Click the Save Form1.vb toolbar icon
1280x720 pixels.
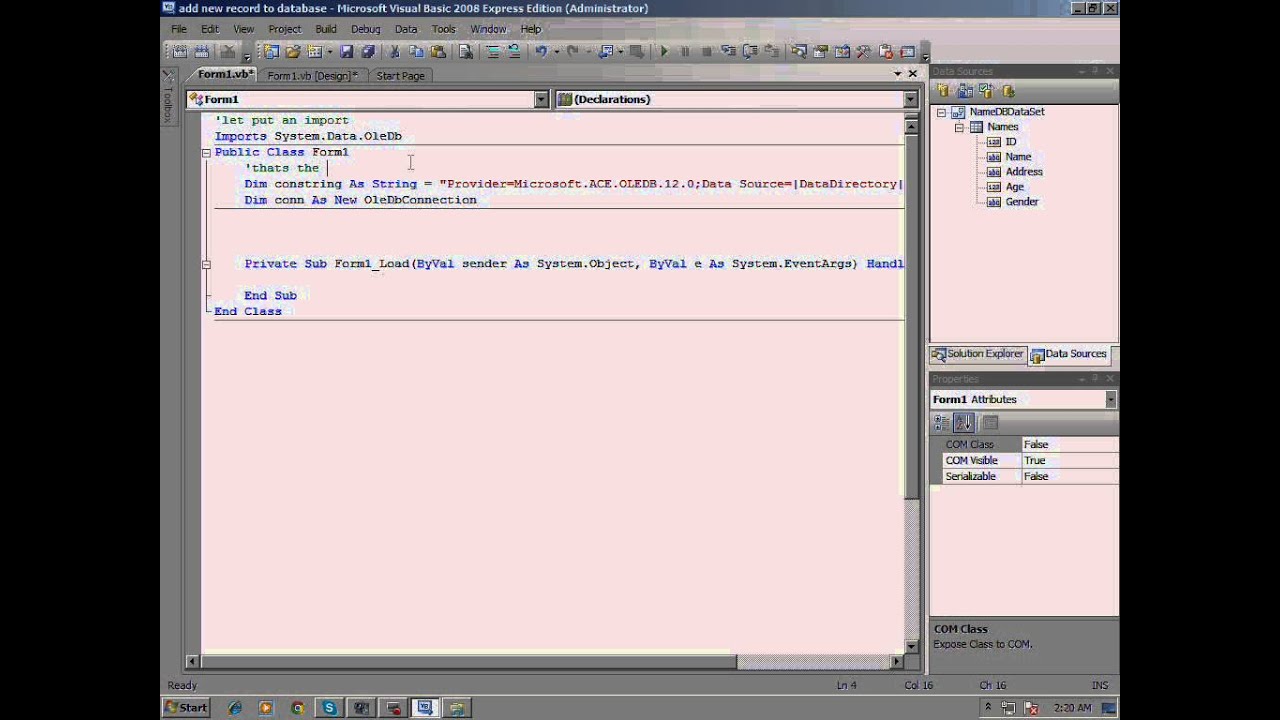coord(346,51)
